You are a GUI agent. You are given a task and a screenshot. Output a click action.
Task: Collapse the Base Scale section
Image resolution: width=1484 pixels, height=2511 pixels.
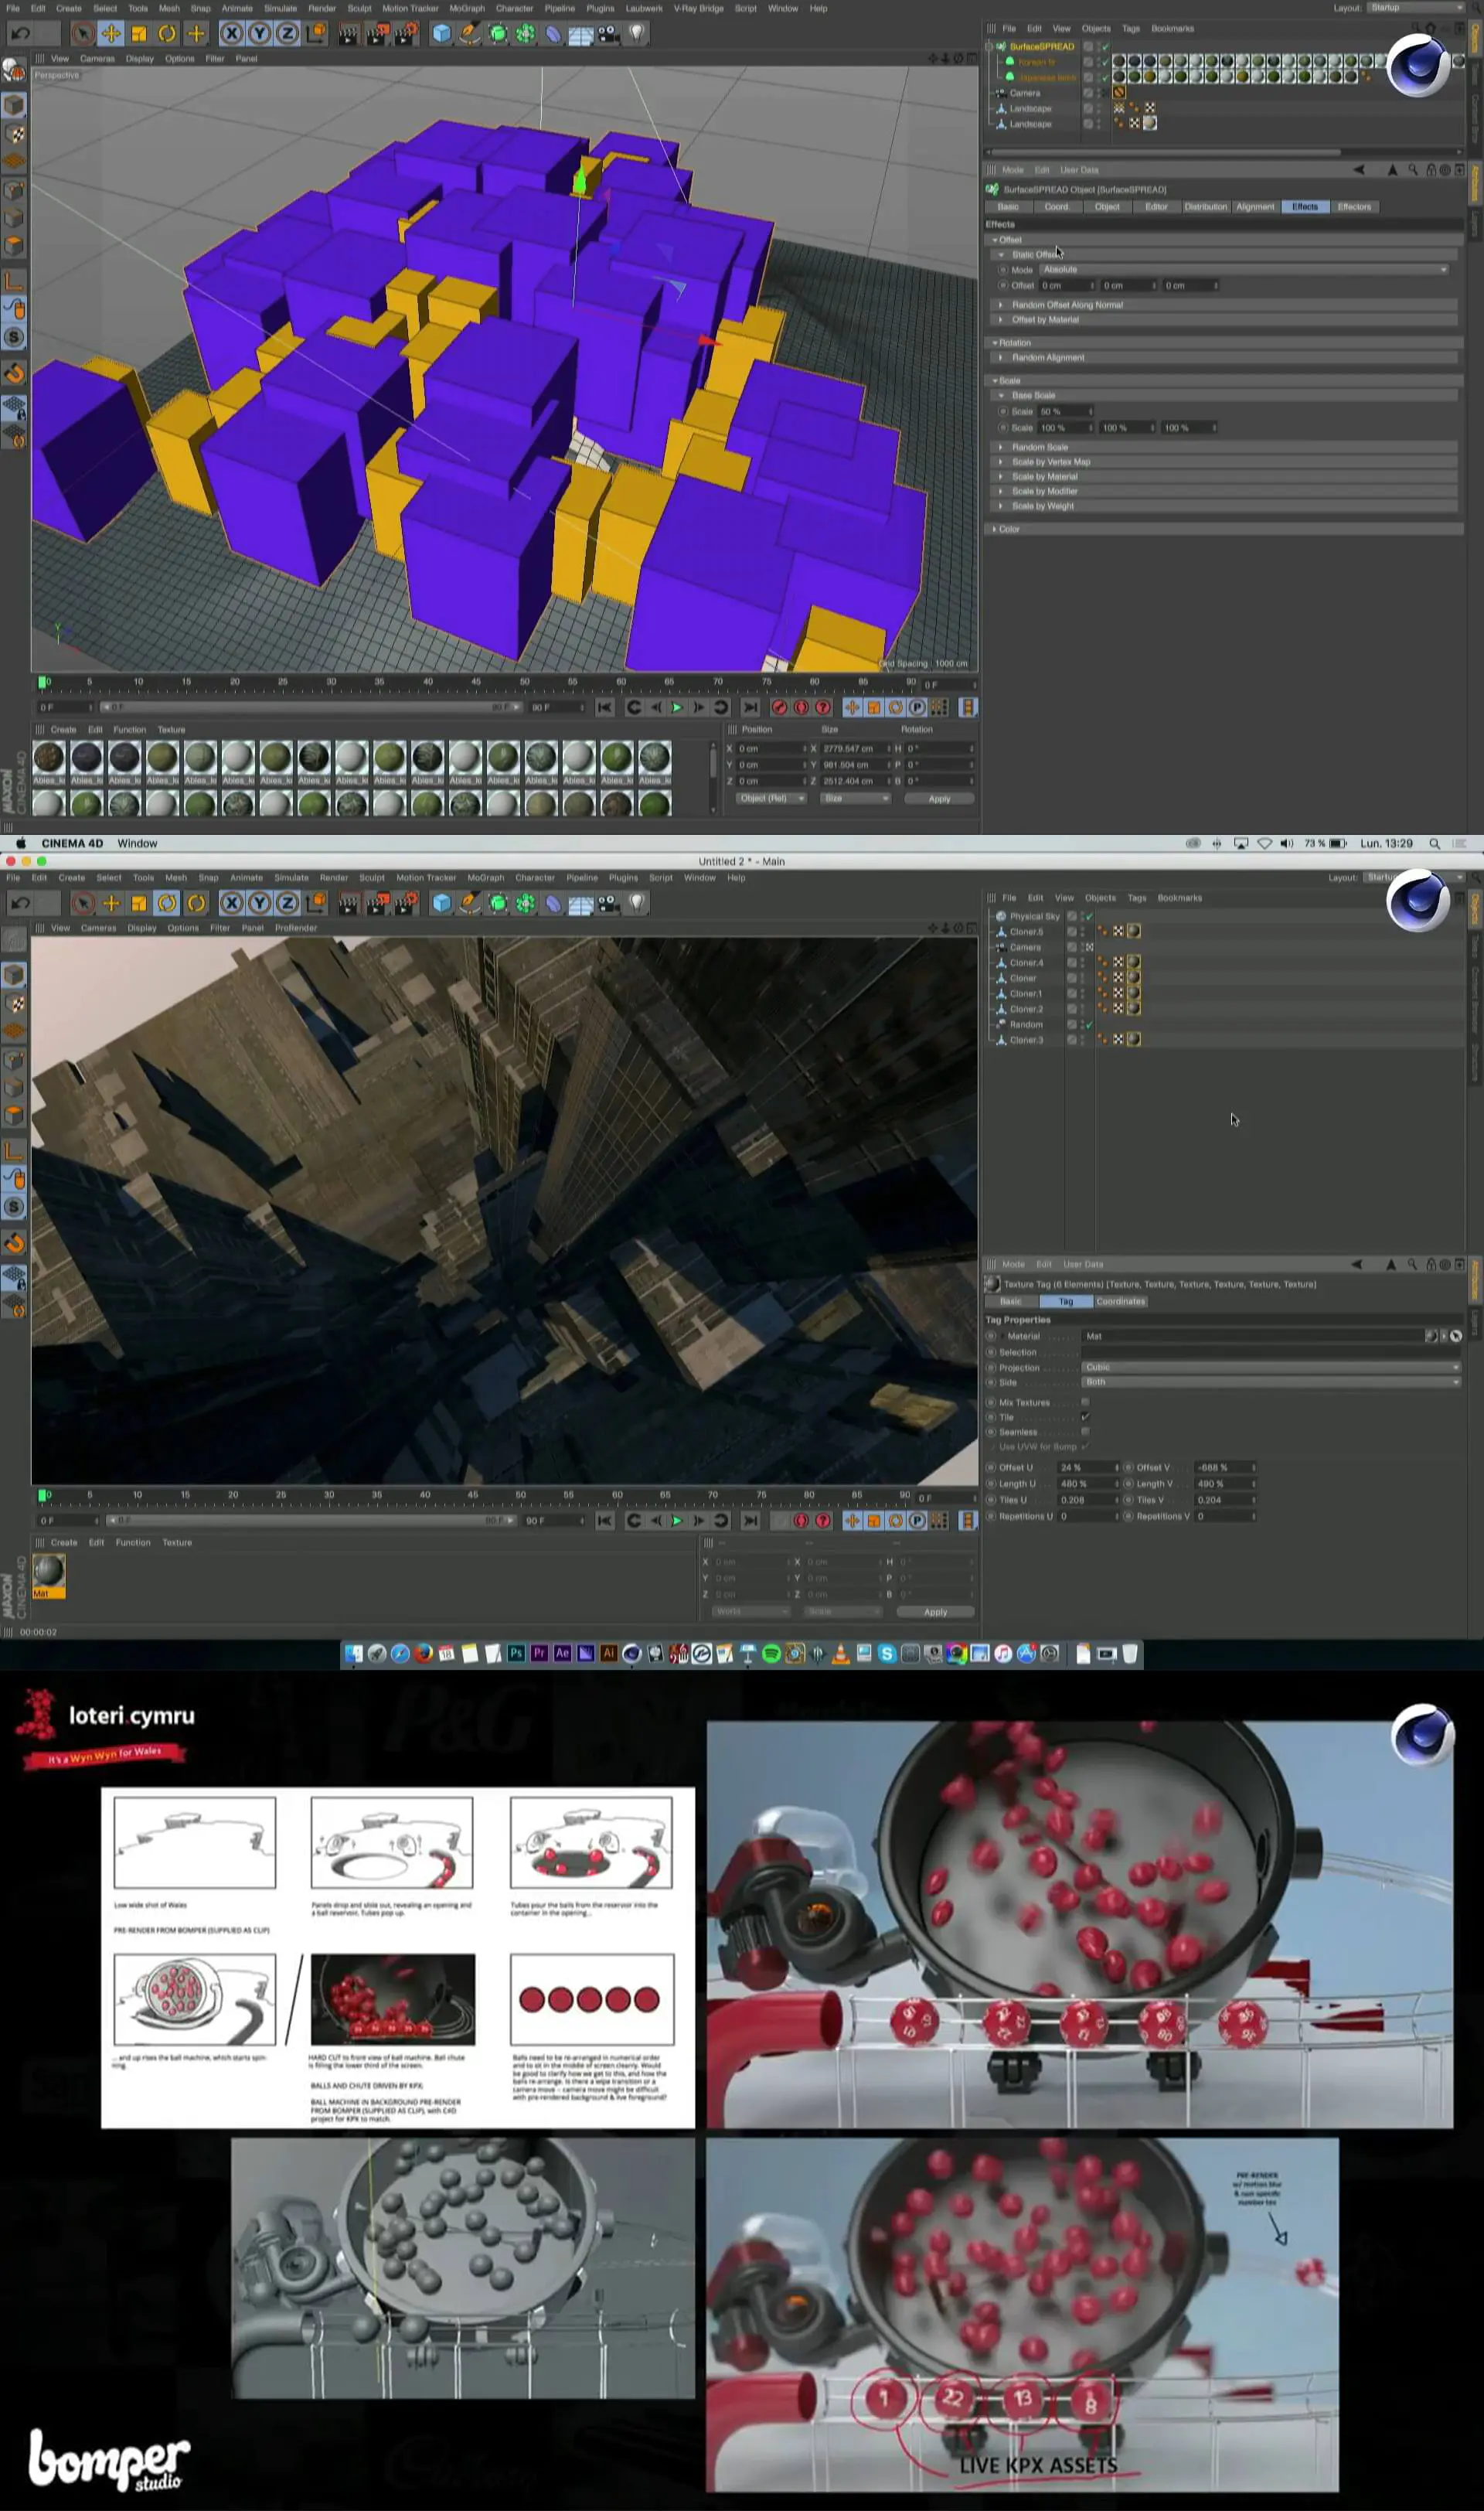coord(1226,395)
